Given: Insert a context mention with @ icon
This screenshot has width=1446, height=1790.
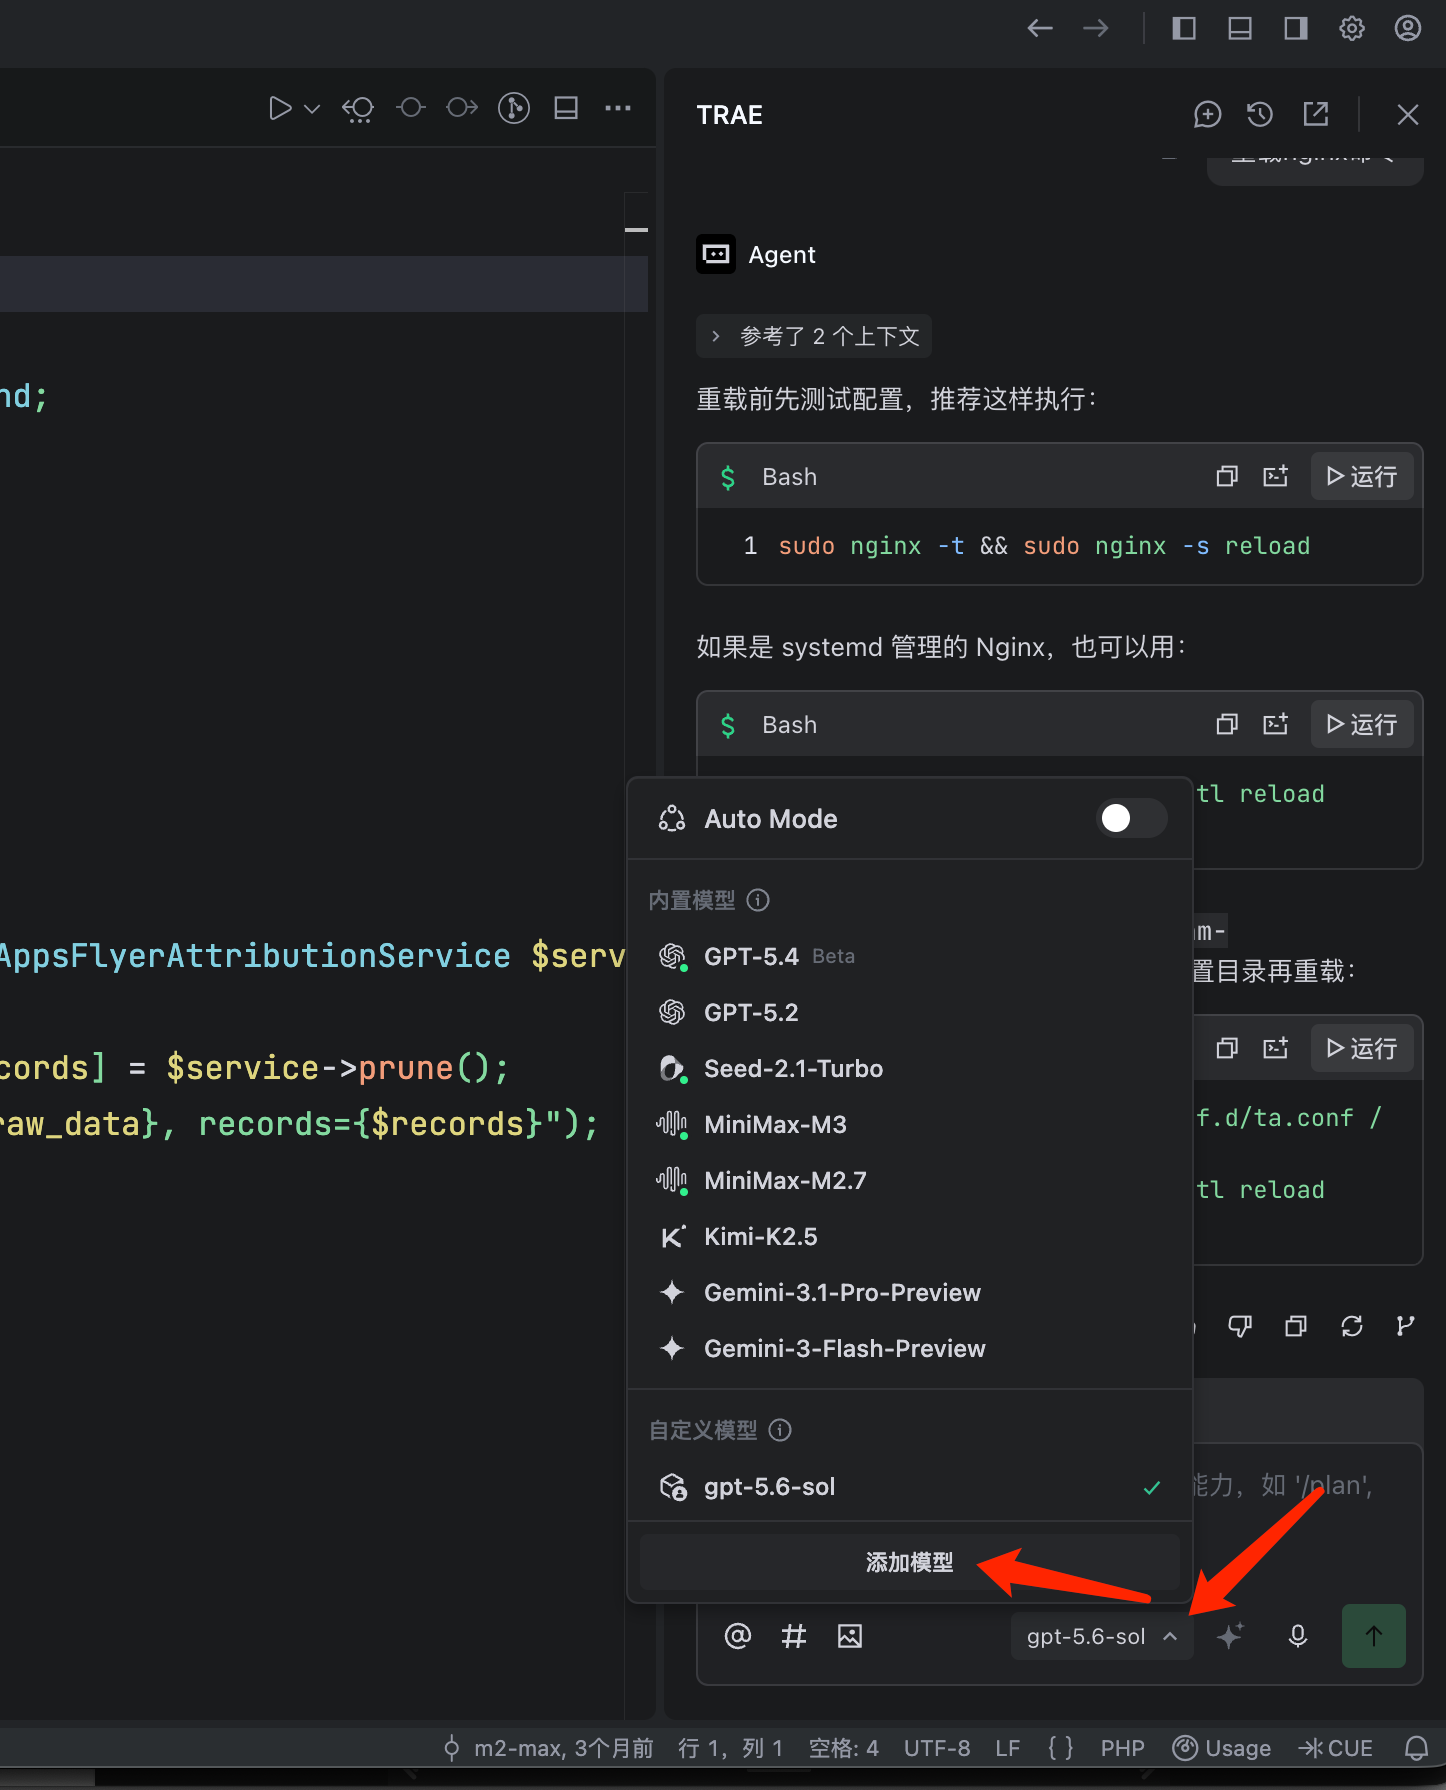Looking at the screenshot, I should (738, 1636).
